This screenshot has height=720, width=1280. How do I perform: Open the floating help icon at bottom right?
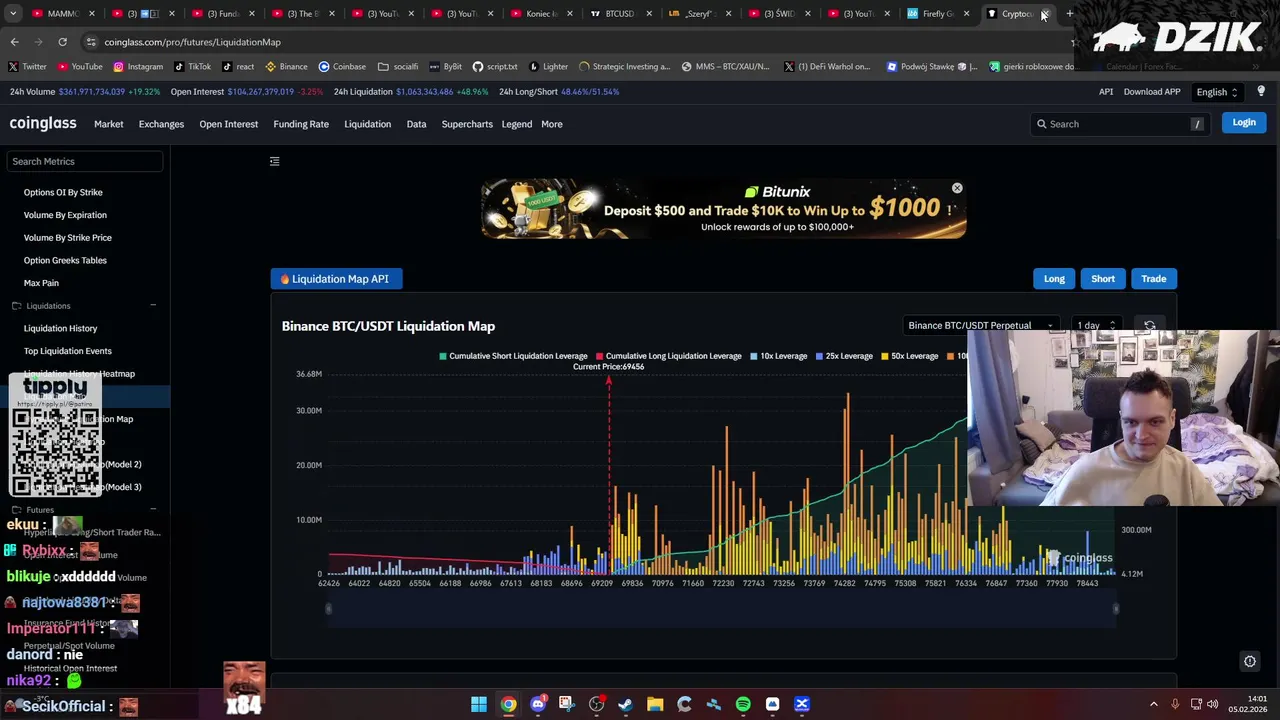click(1249, 661)
